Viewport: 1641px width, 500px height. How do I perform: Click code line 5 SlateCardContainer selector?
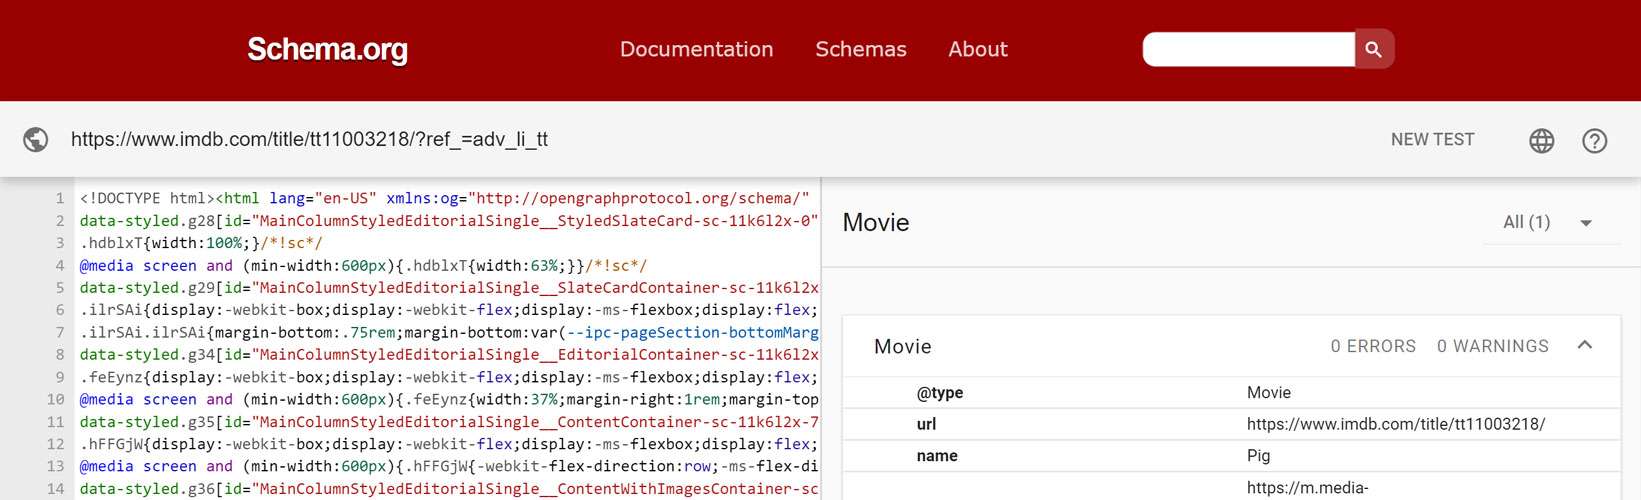point(449,287)
